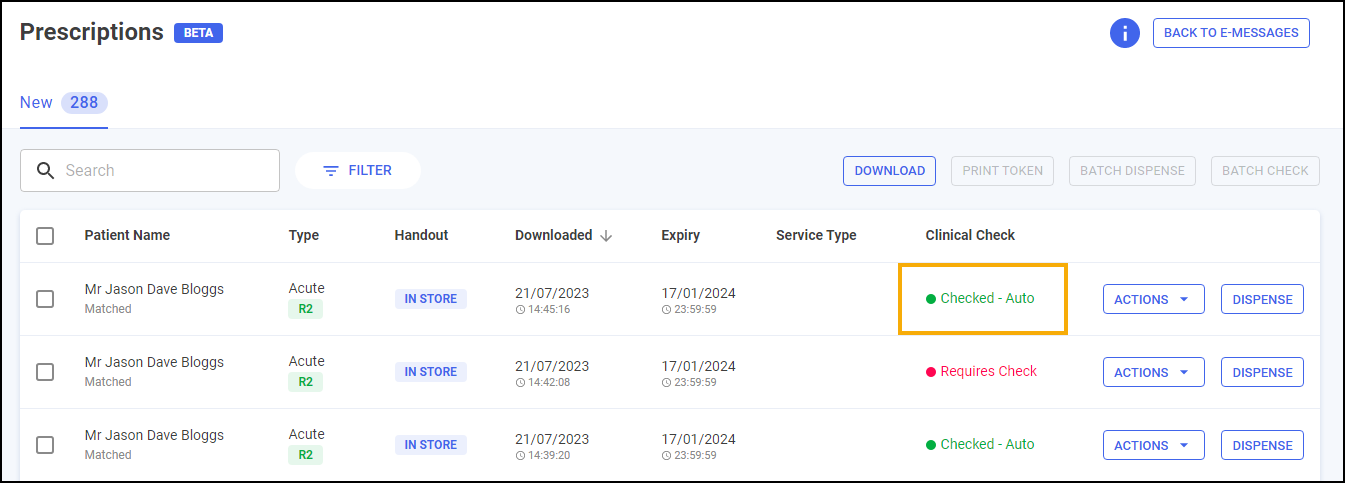Tick the checkbox for the 14:42:08 prescription

[45, 372]
